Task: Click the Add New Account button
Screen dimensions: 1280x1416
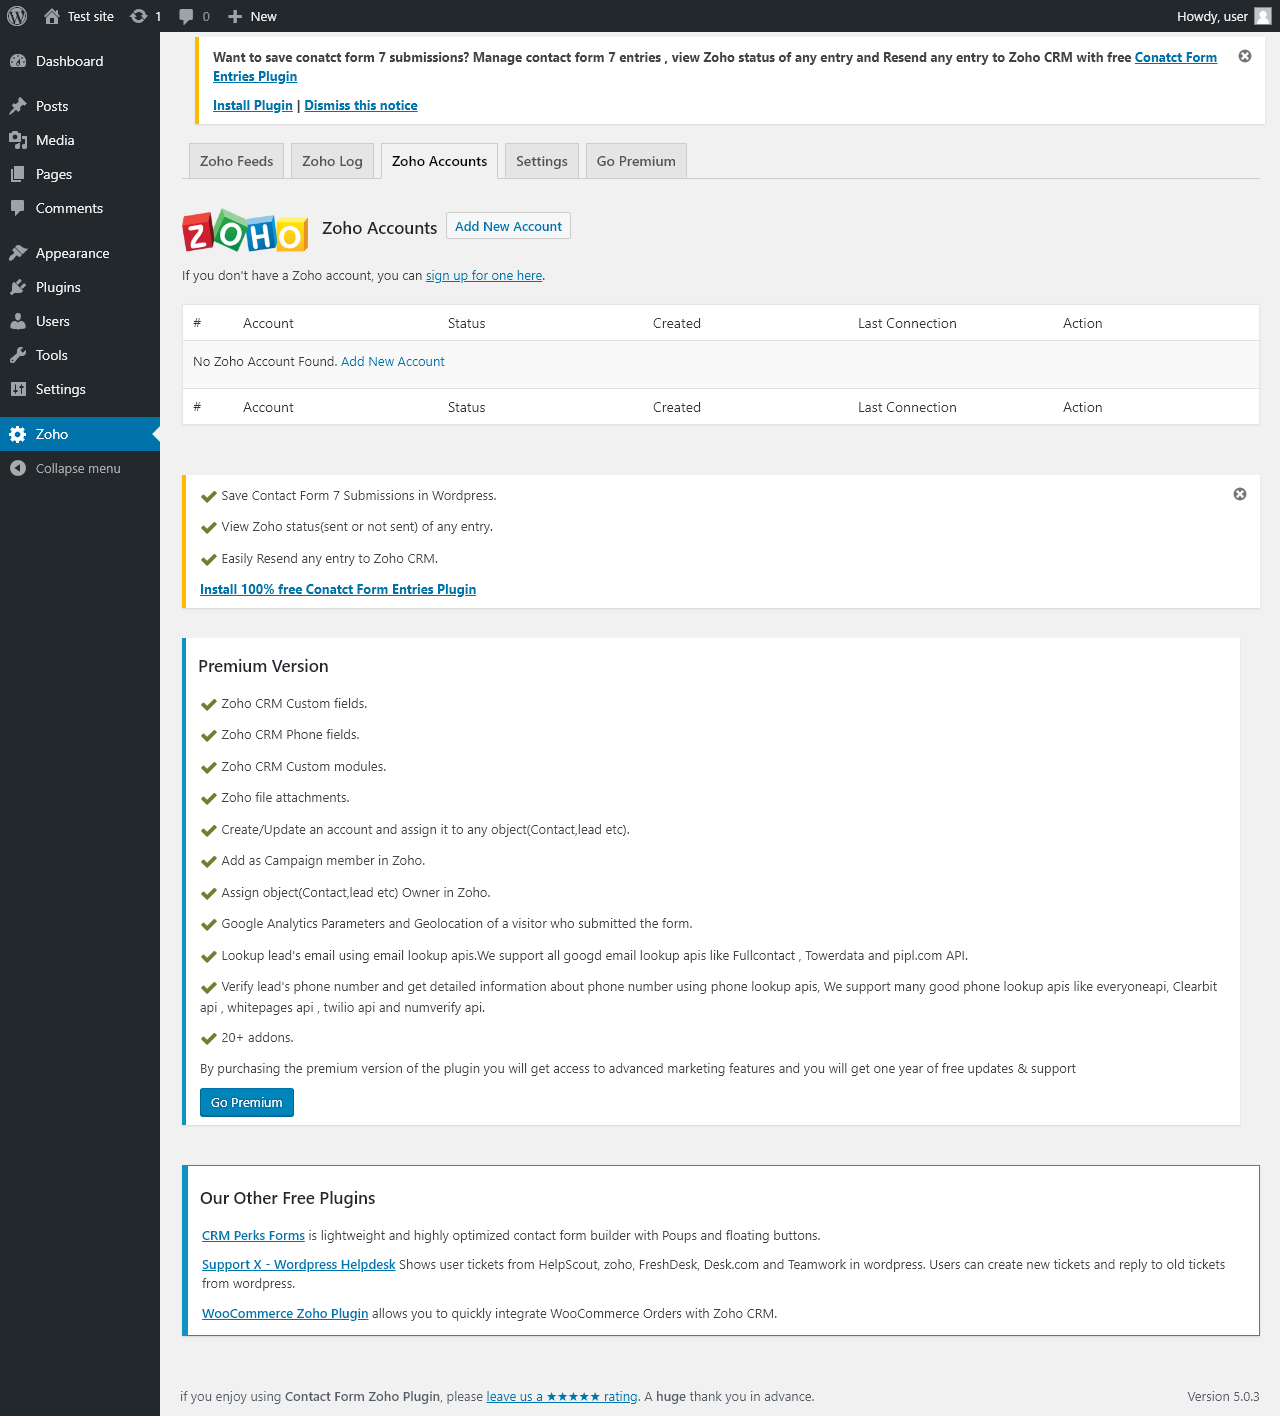Action: pyautogui.click(x=508, y=226)
